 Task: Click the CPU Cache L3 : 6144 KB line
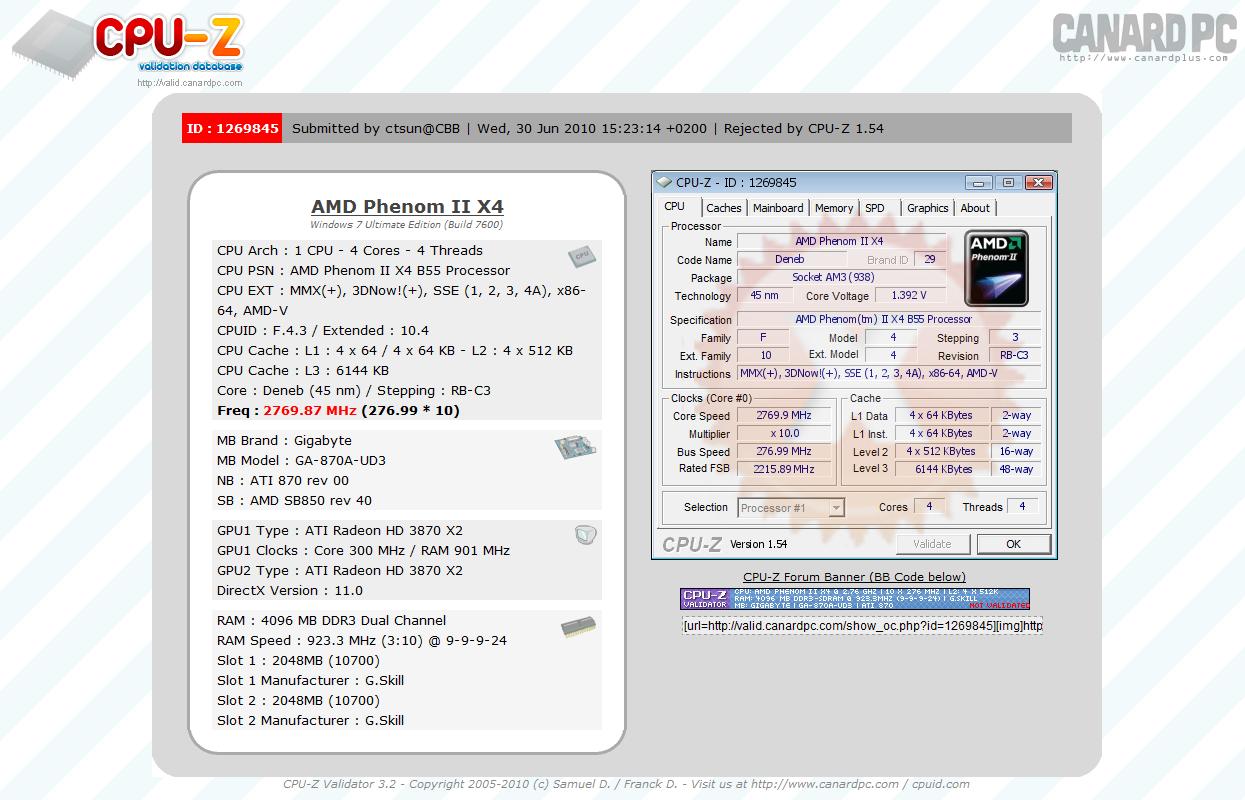click(303, 371)
